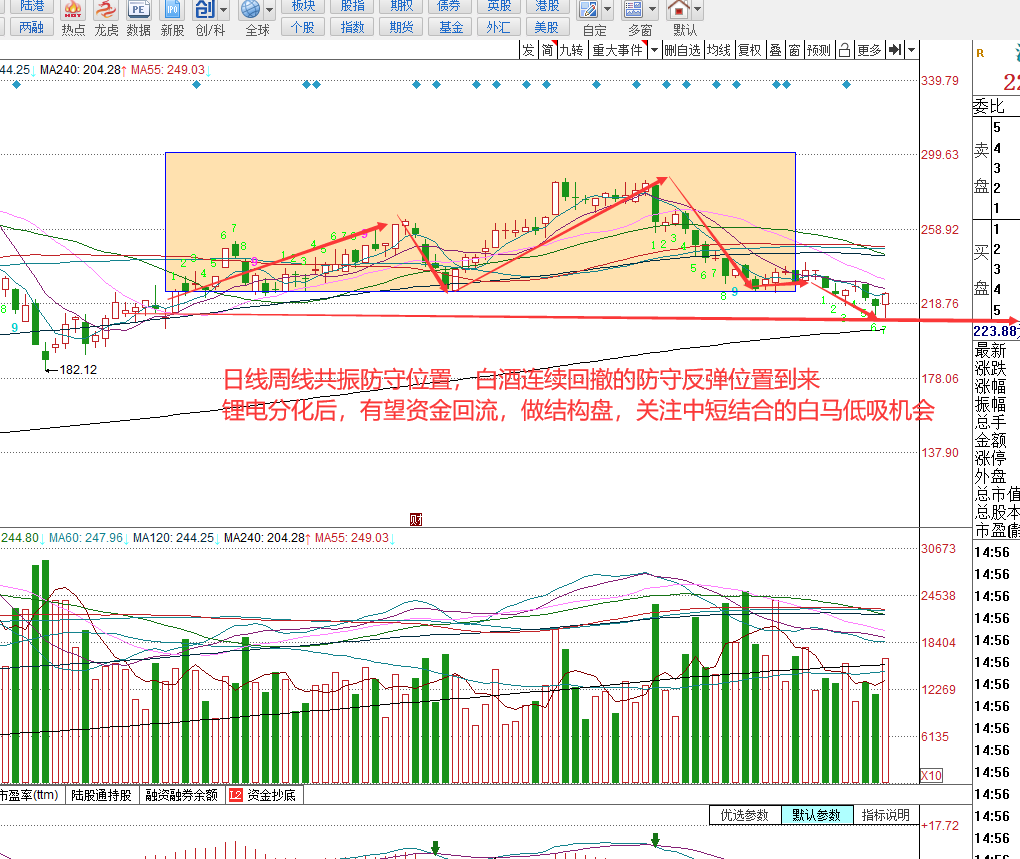Viewport: 1020px width, 859px height.
Task: Open the dropdown after the jump arrow
Action: [x=911, y=50]
